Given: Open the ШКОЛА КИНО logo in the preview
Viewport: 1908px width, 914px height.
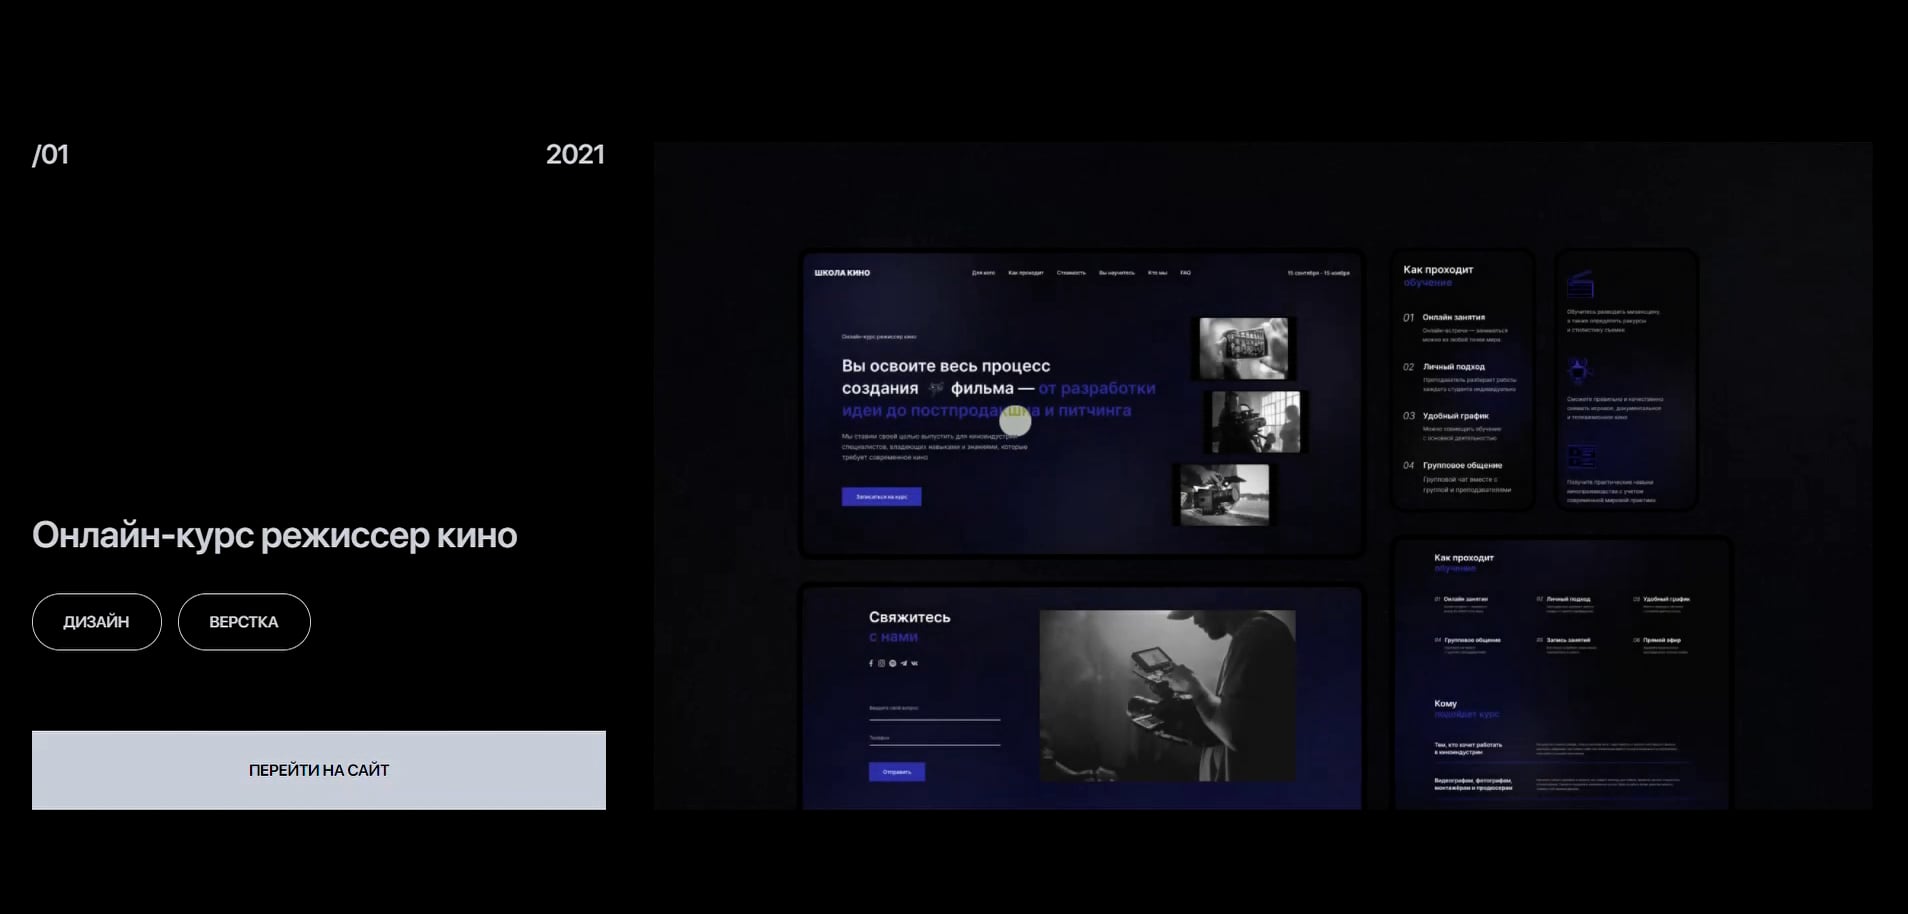Looking at the screenshot, I should [x=842, y=273].
